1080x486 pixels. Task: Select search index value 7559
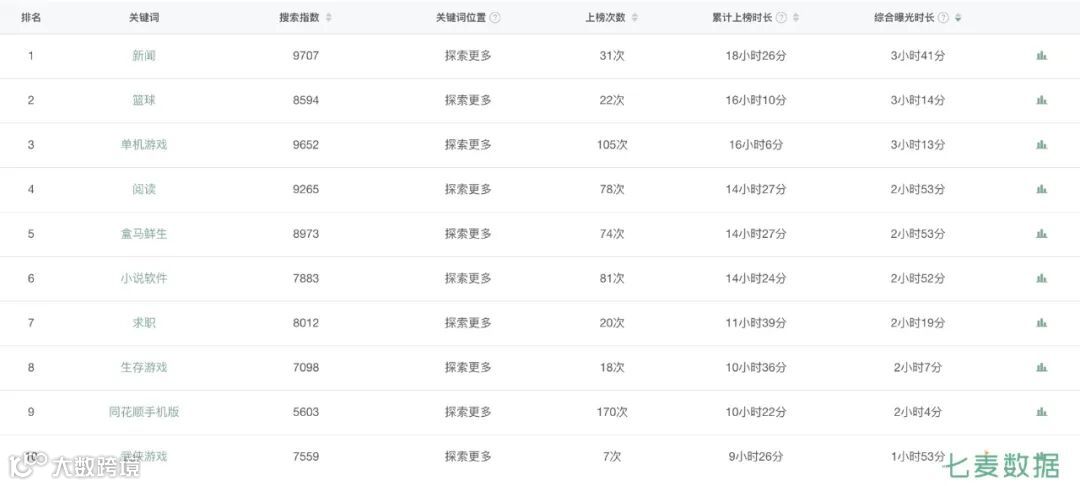(306, 456)
